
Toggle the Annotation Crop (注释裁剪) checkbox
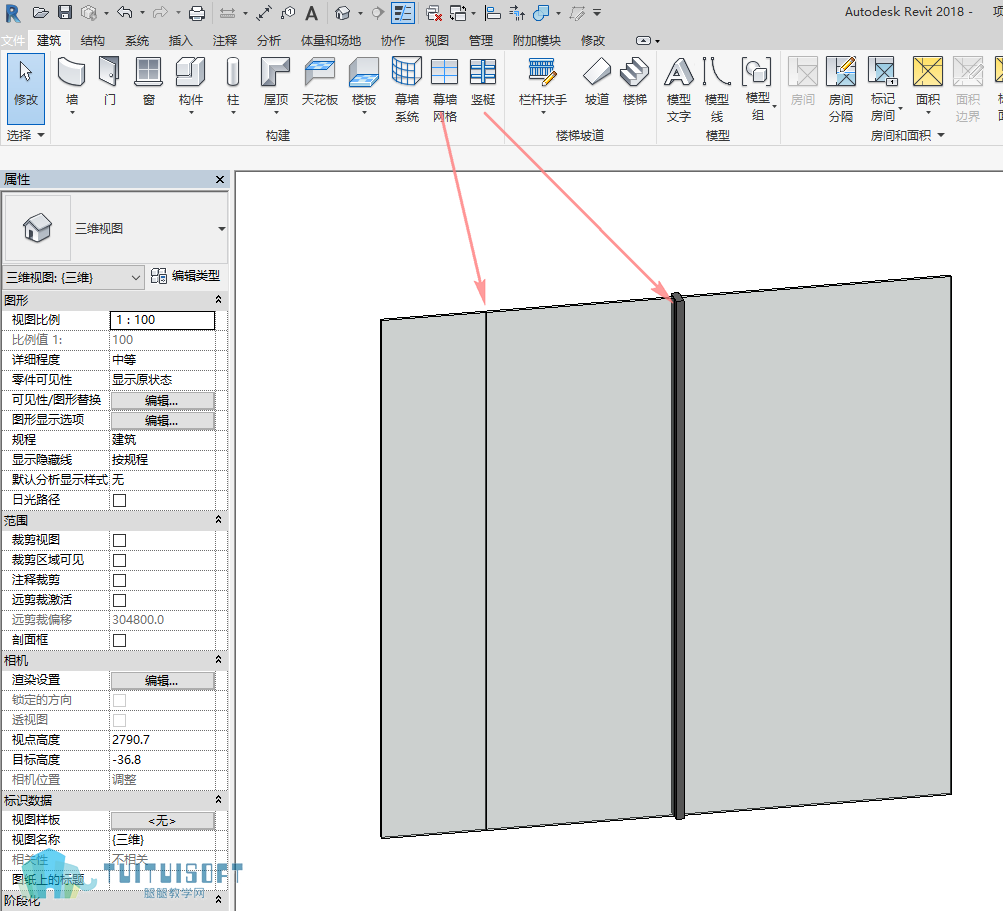tap(120, 580)
